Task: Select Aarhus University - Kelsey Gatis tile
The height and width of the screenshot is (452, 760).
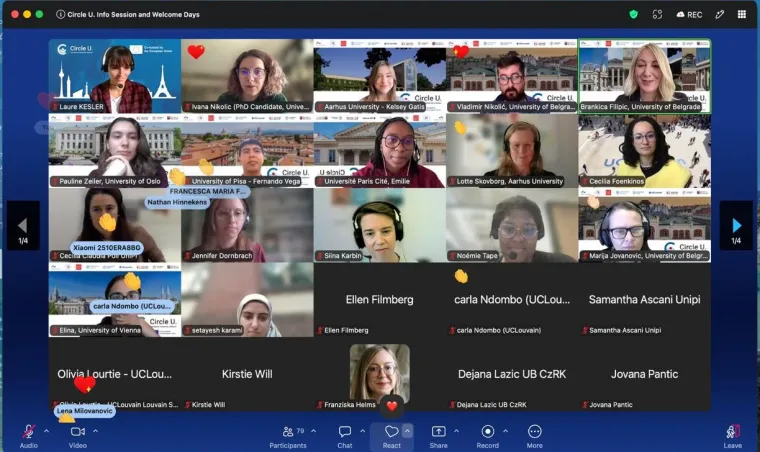Action: [380, 76]
